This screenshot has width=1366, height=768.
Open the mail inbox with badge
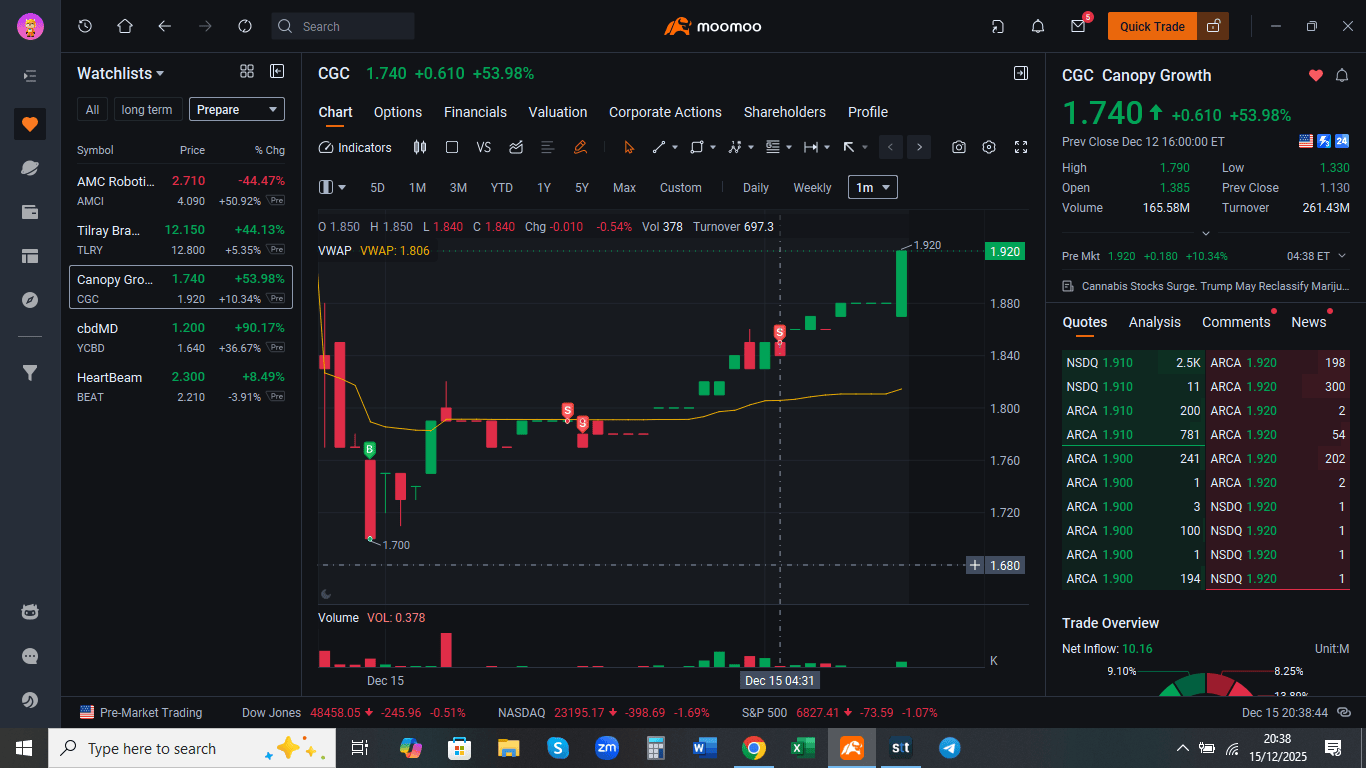click(x=1078, y=27)
